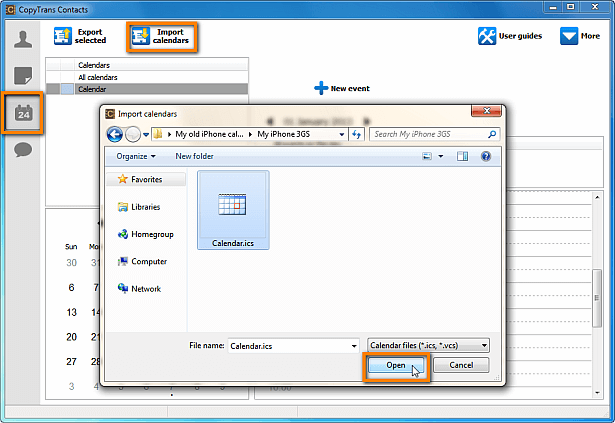Open the Calendar files type dropdown
This screenshot has width=615, height=423.
tap(428, 345)
